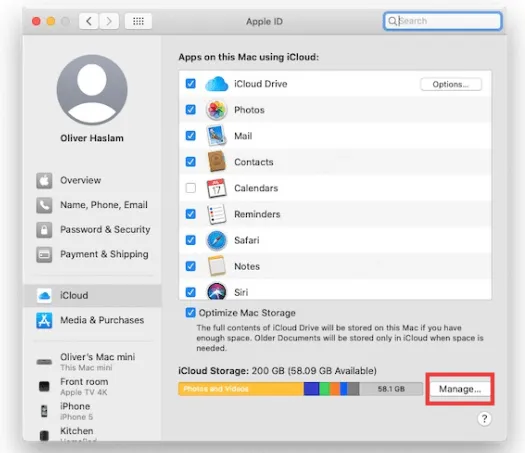Click the iCloud Storage 200 GB label
Viewport: 525px width, 453px height.
pos(277,371)
